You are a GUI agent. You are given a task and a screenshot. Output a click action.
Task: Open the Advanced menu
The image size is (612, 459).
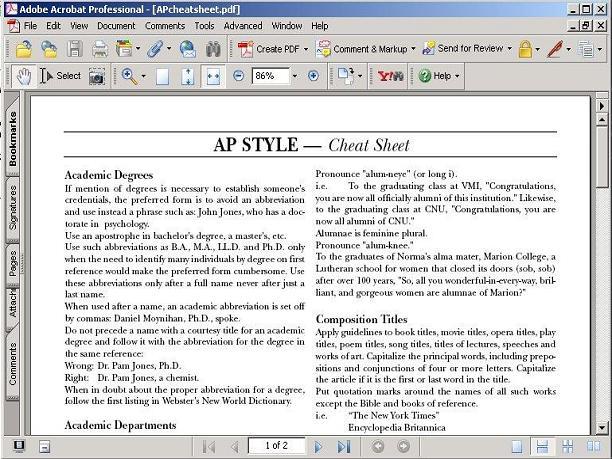click(x=243, y=26)
